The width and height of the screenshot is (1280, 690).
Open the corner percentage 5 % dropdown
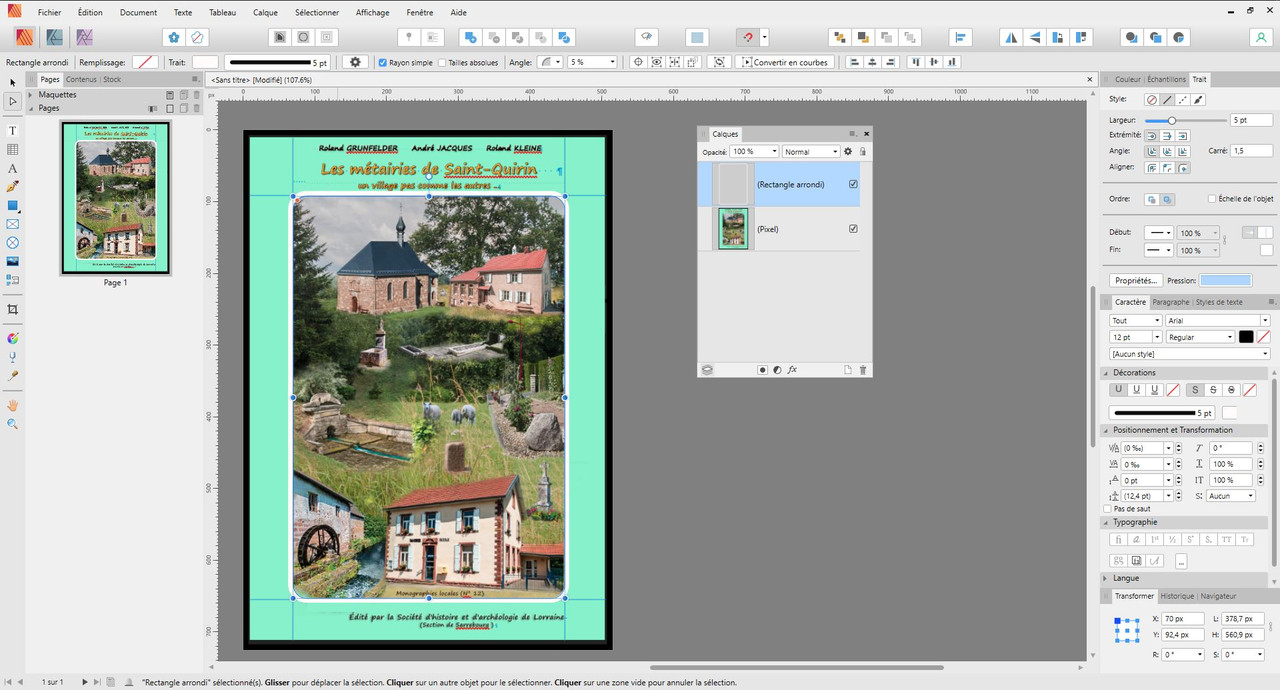(x=592, y=62)
